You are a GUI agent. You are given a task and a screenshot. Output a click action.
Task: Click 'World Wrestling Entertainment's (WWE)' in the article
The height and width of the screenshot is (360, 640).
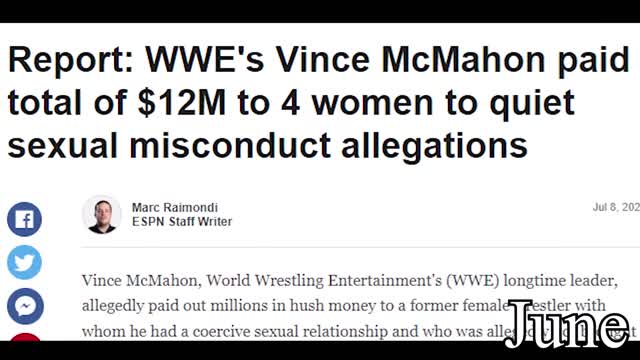(353, 281)
